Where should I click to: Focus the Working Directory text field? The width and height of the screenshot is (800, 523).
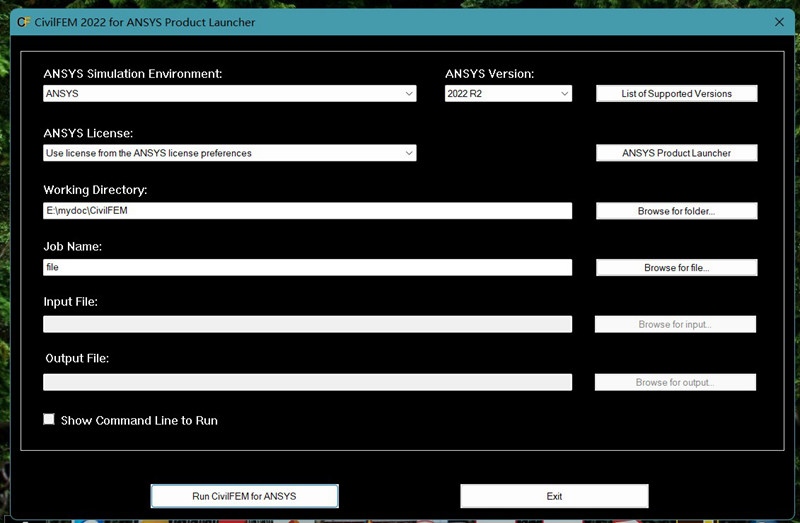(x=308, y=211)
